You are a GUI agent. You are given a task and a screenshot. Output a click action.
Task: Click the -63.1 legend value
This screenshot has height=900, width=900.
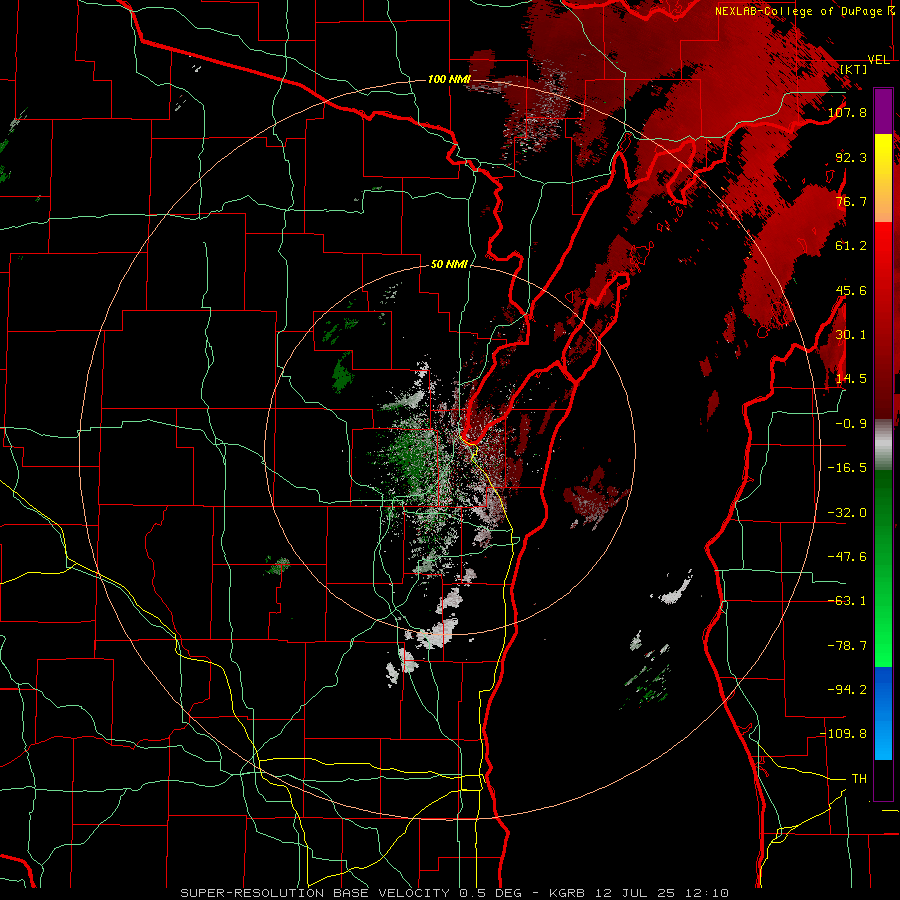pyautogui.click(x=847, y=601)
